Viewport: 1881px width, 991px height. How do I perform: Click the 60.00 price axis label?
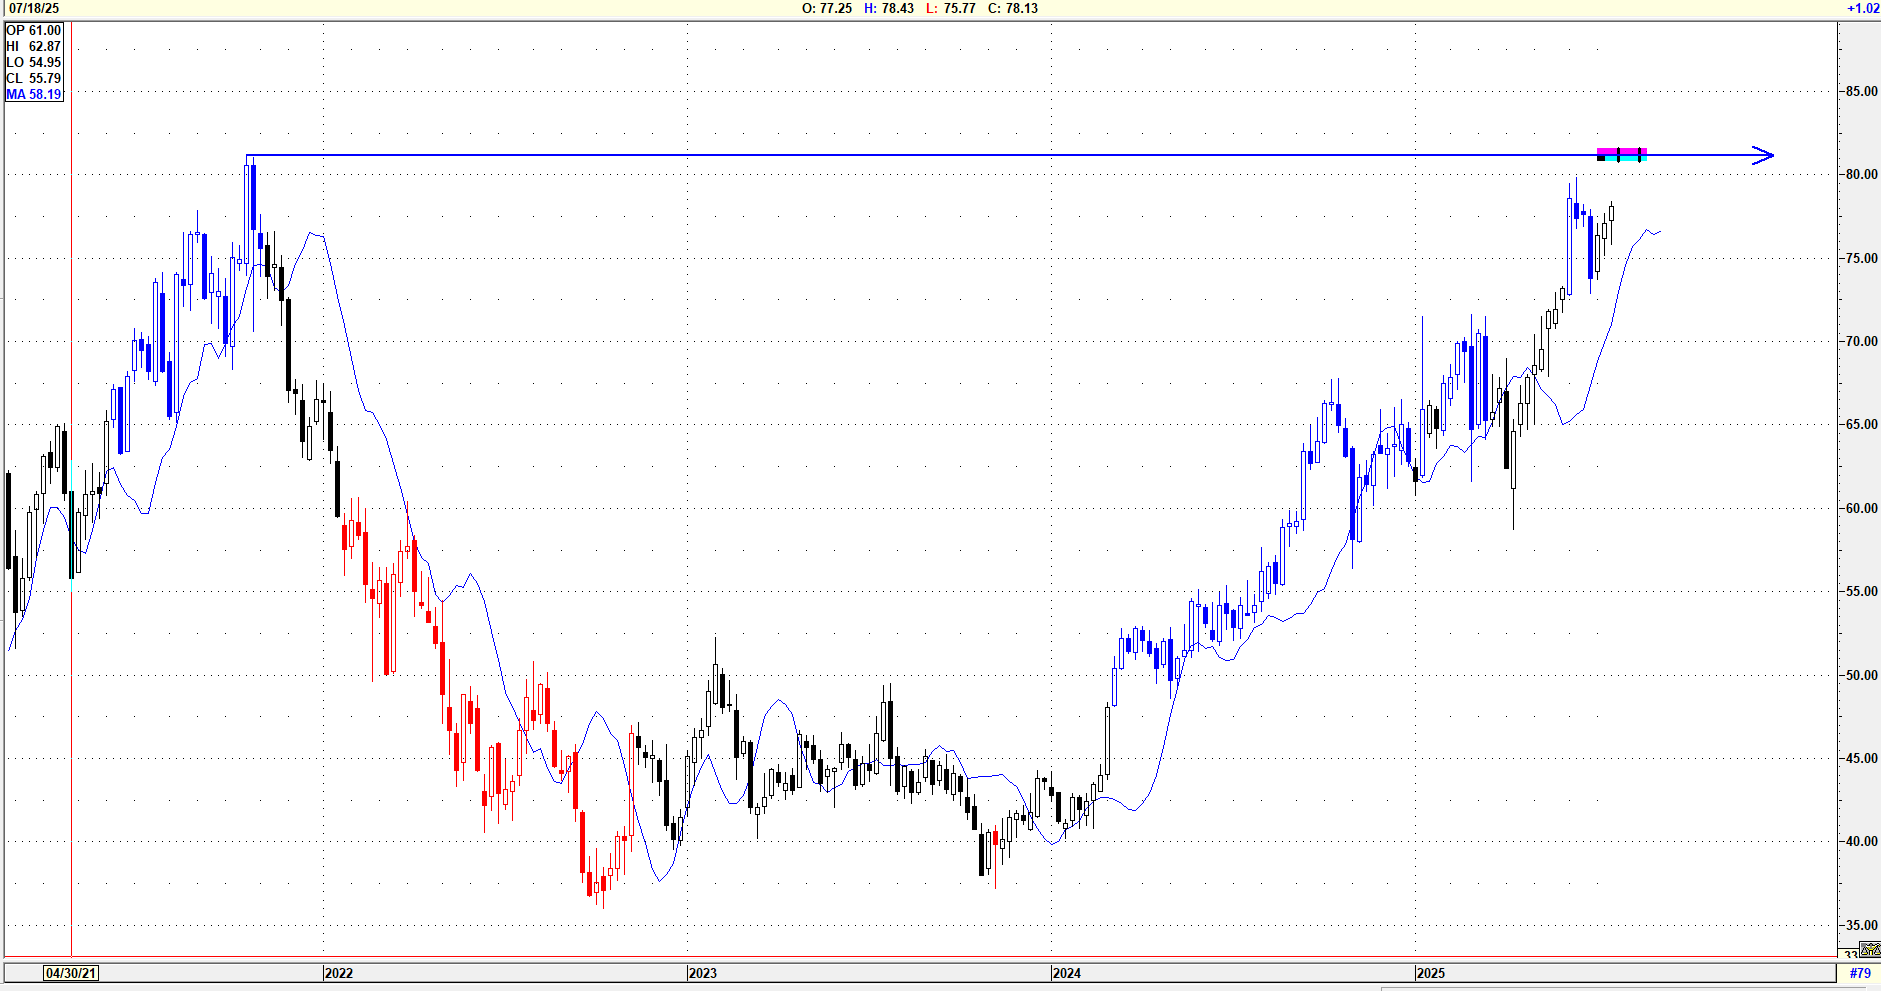pos(1862,508)
